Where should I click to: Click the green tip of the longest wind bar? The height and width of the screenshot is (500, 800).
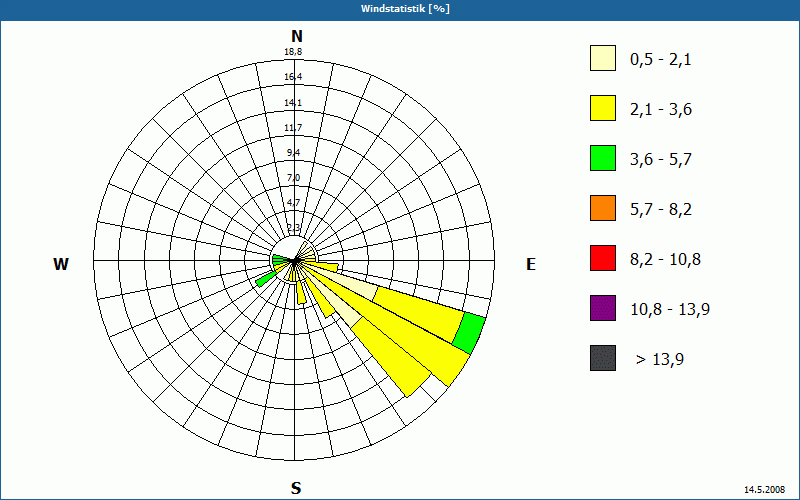[x=469, y=333]
